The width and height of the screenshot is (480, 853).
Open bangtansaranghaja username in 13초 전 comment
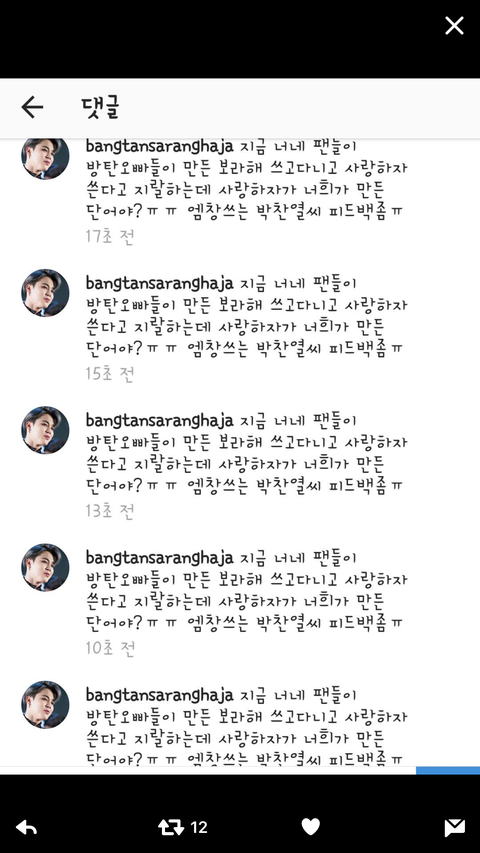tap(159, 421)
